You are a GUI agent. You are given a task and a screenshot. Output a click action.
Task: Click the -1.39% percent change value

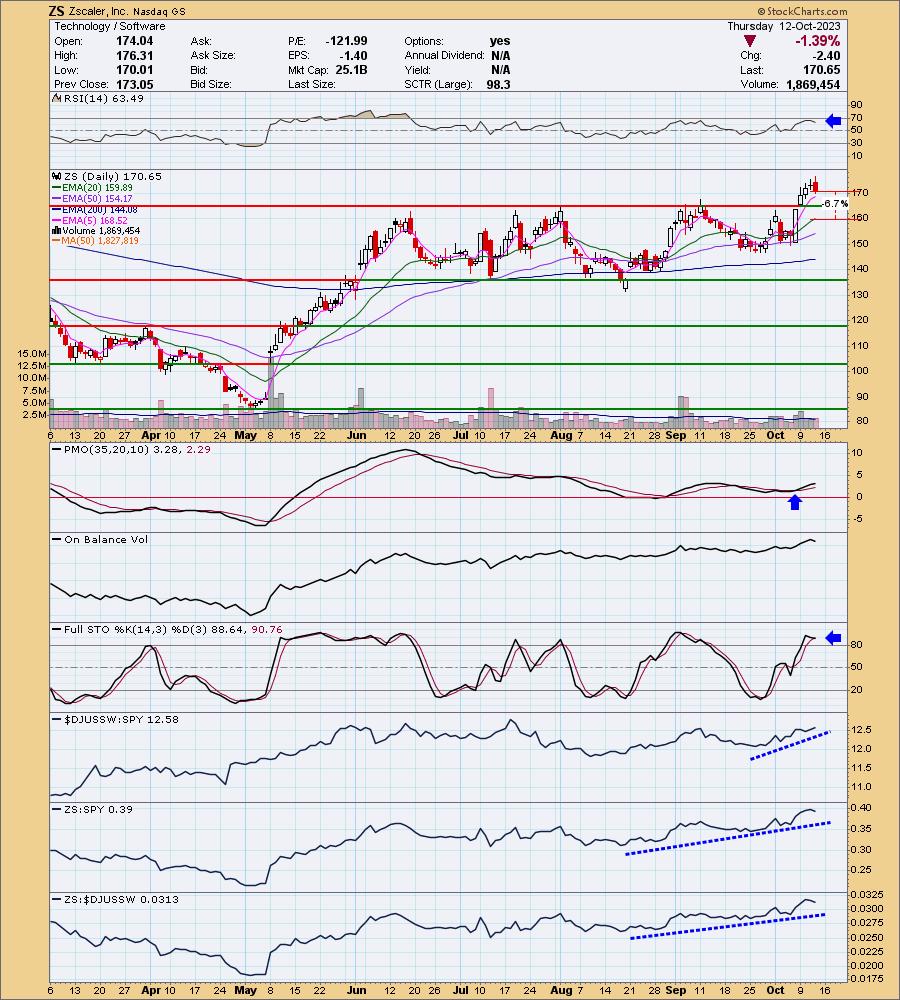(x=817, y=41)
